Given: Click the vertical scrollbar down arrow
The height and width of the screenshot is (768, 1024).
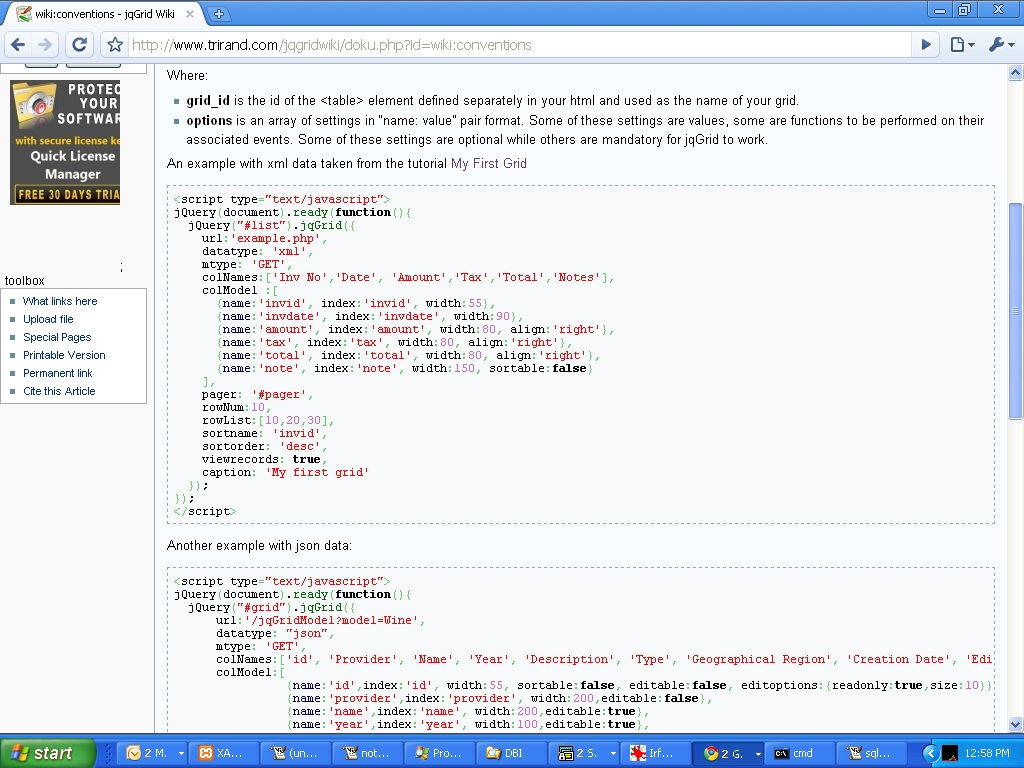Looking at the screenshot, I should (1015, 724).
